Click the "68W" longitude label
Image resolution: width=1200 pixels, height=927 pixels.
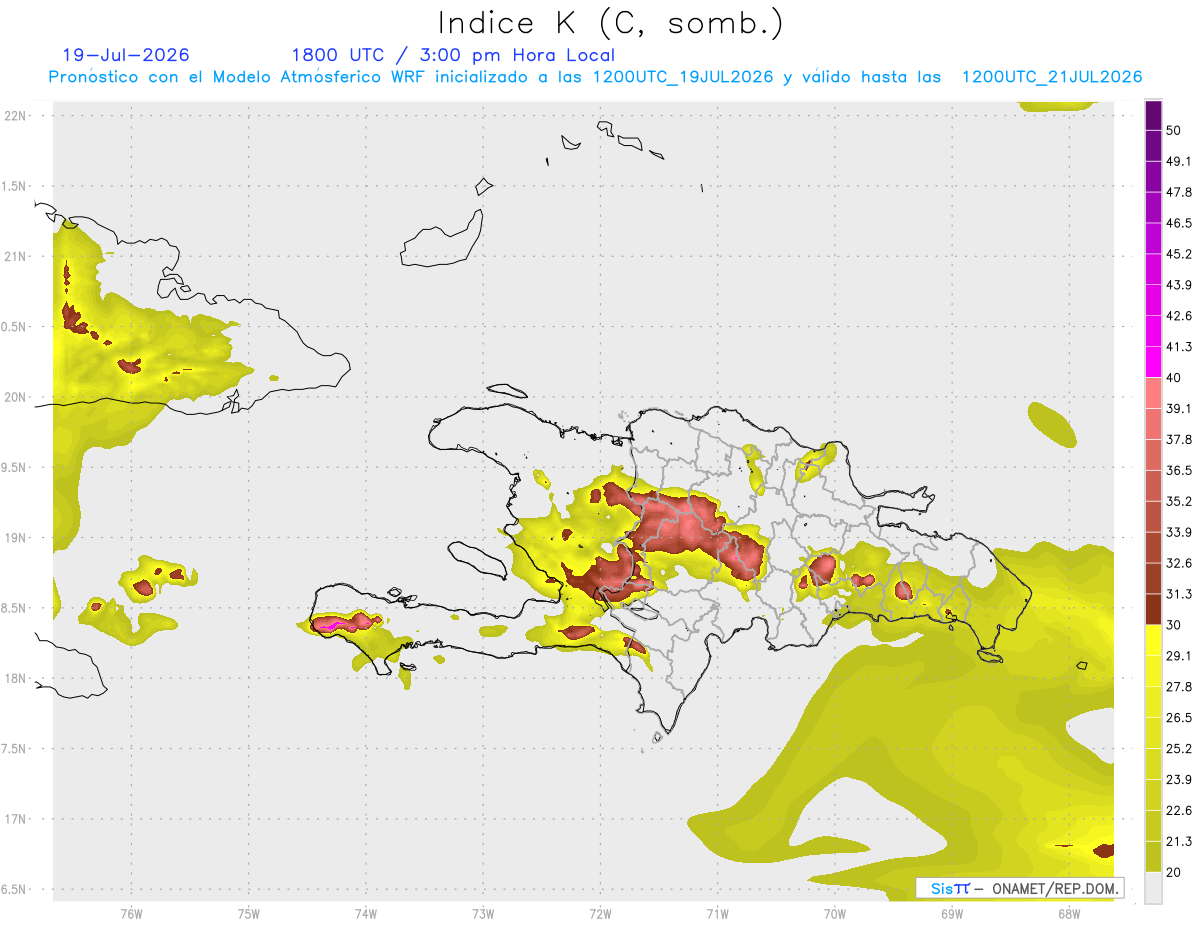(1069, 913)
